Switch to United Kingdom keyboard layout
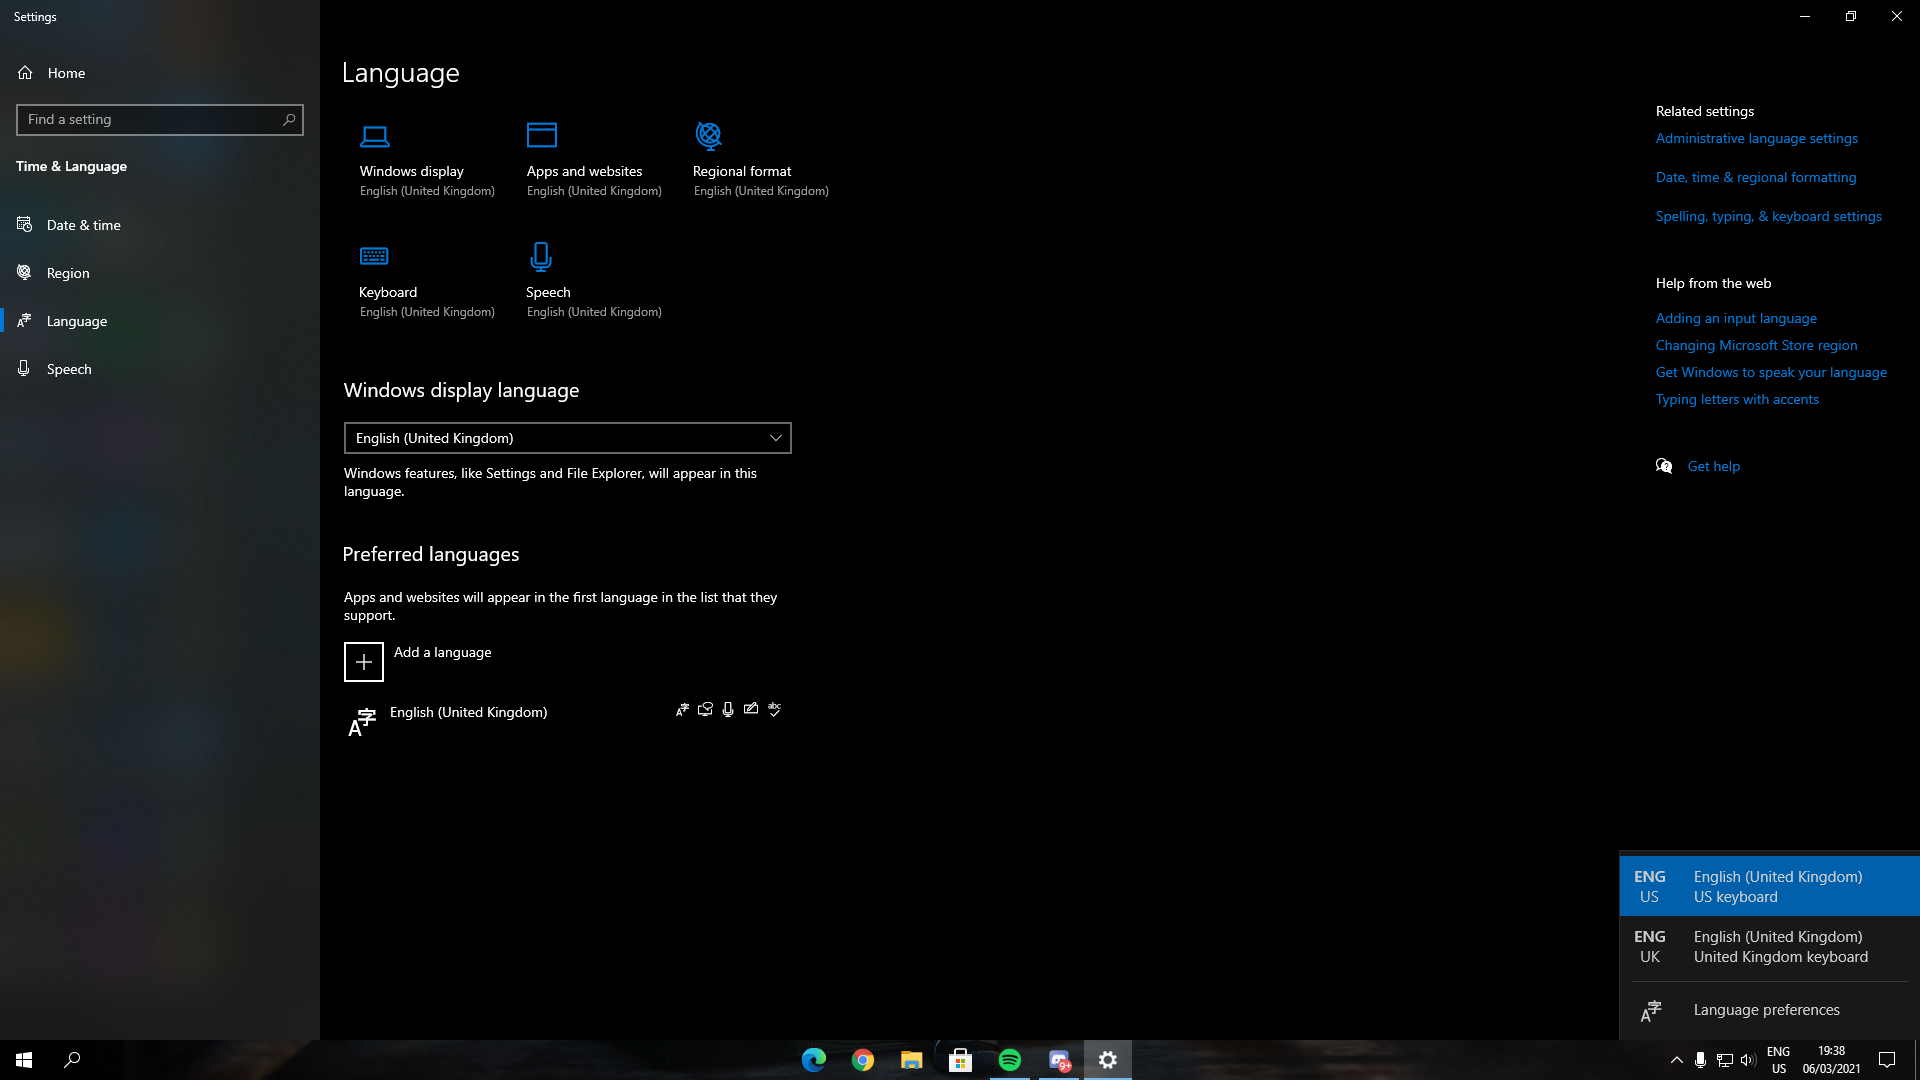The image size is (1920, 1080). coord(1770,947)
